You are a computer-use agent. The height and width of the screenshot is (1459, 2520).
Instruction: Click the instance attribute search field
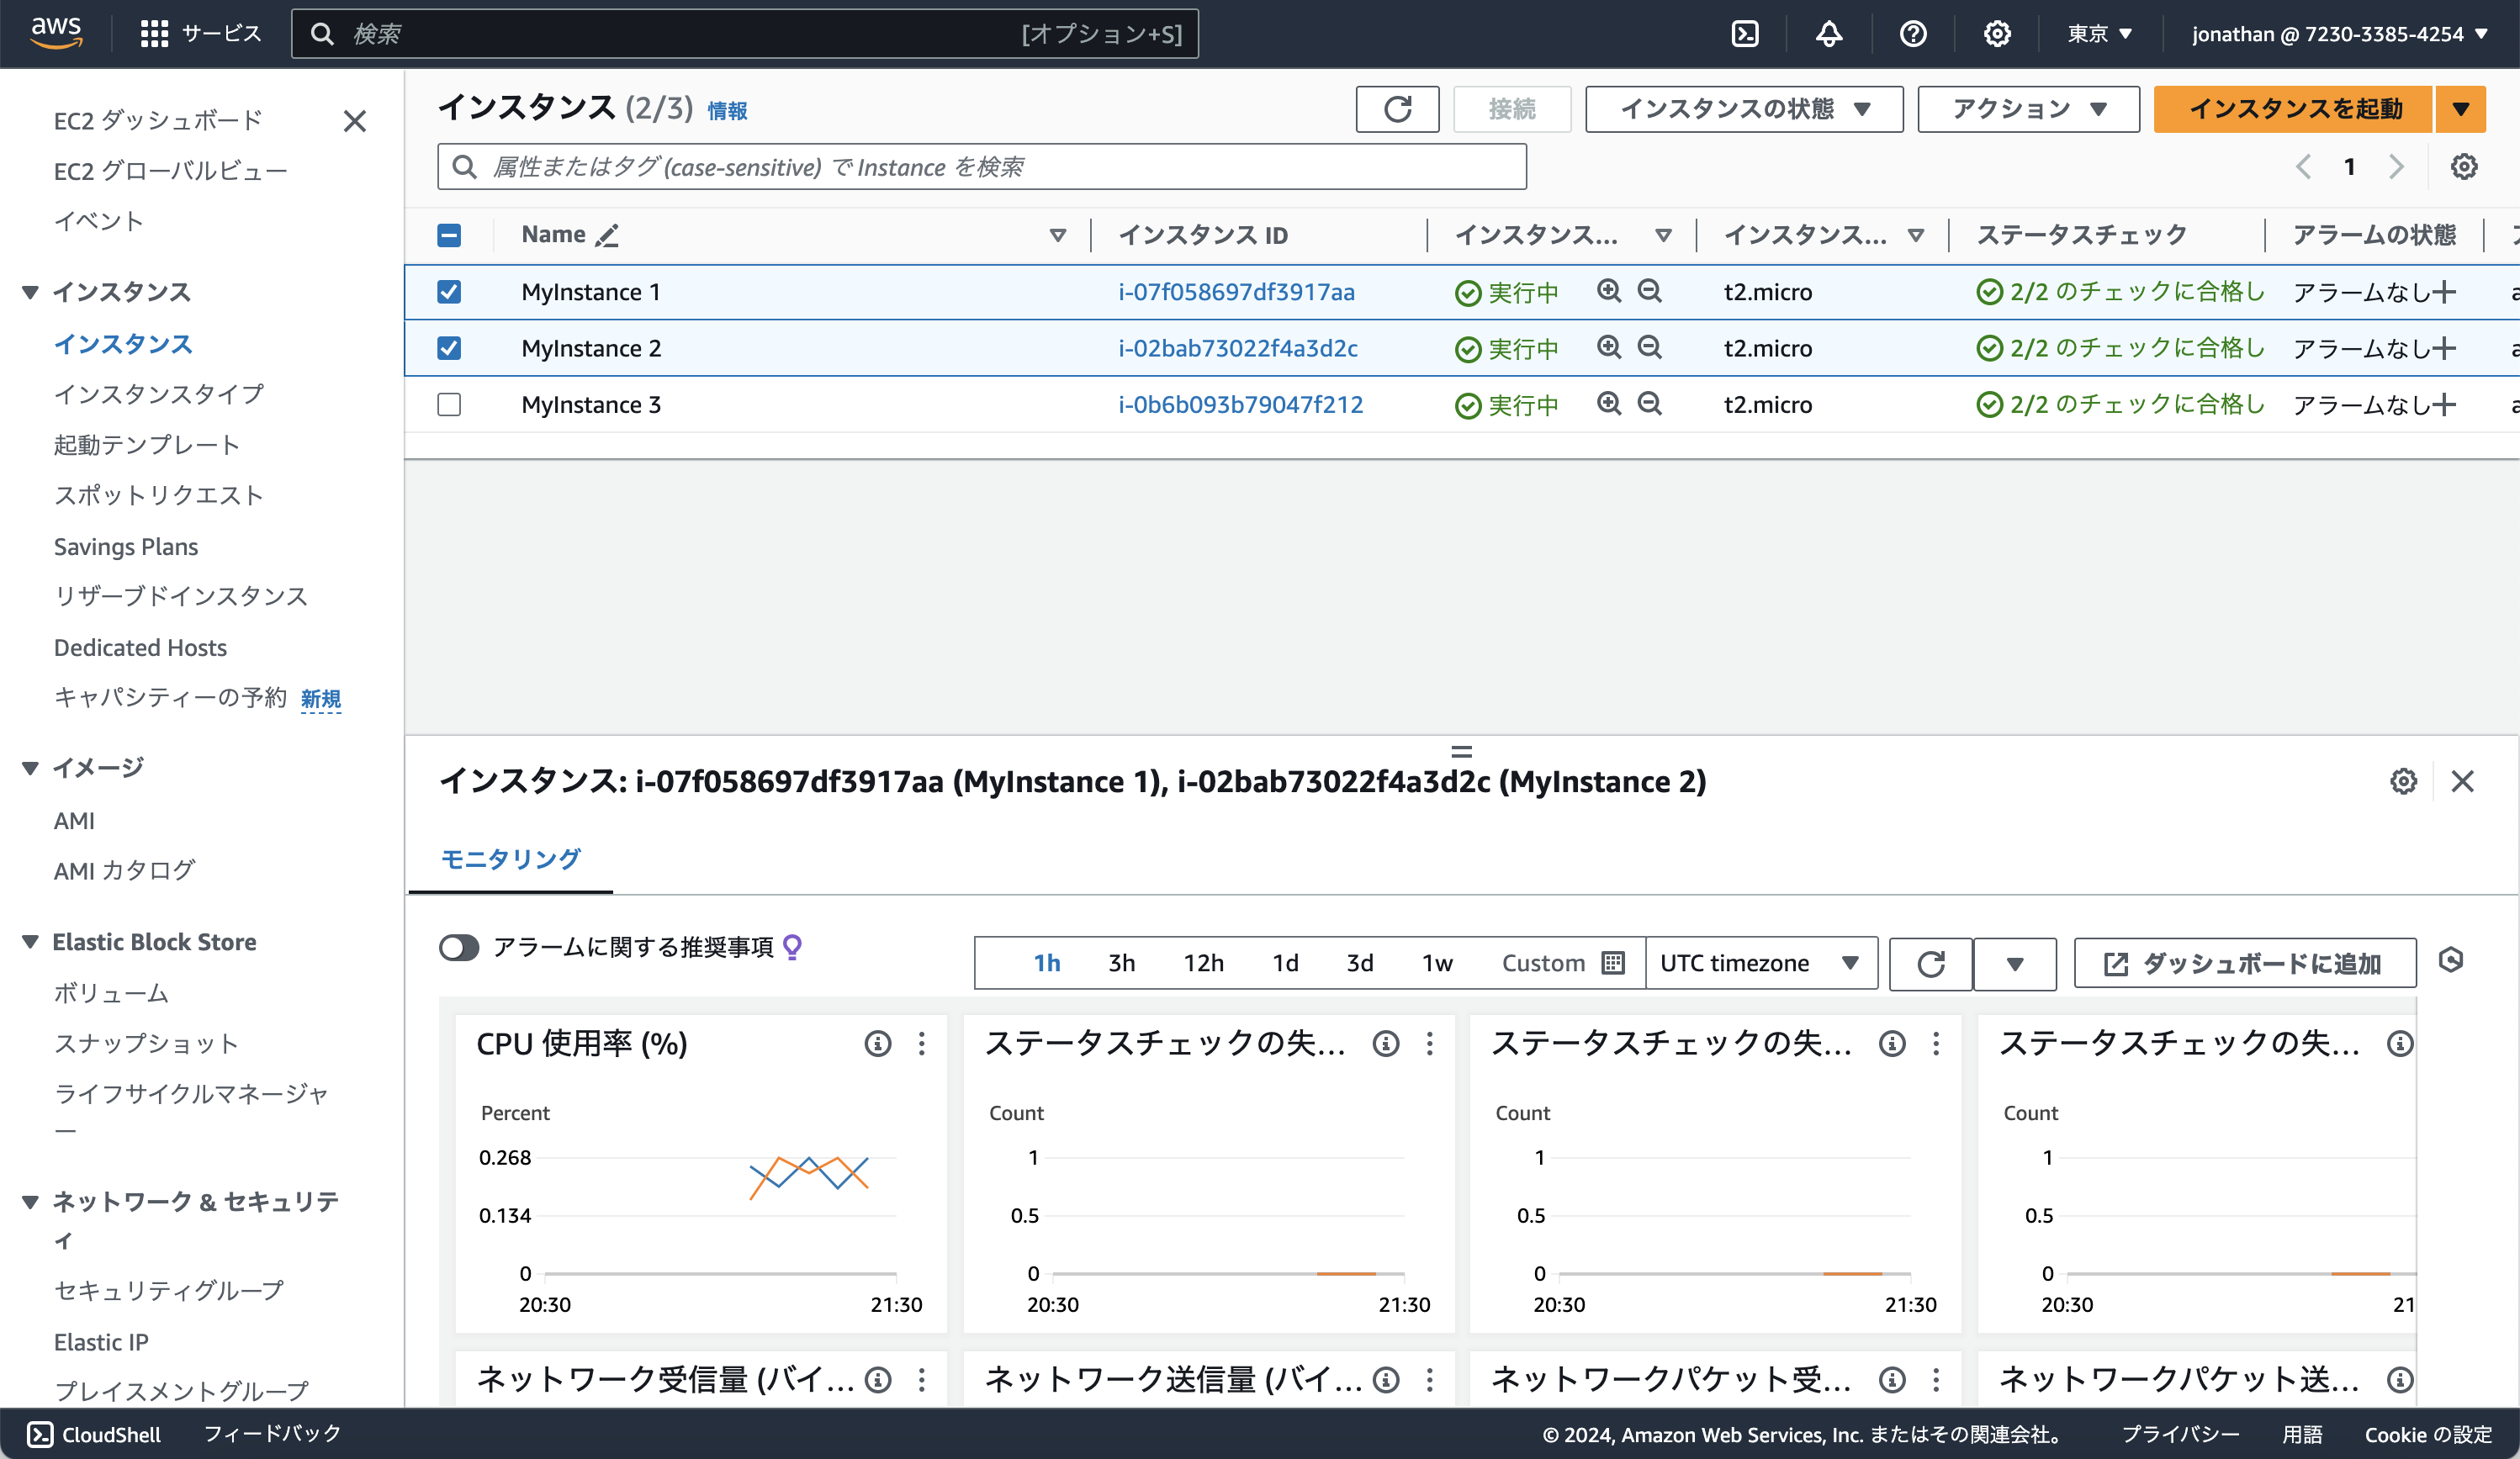click(980, 166)
